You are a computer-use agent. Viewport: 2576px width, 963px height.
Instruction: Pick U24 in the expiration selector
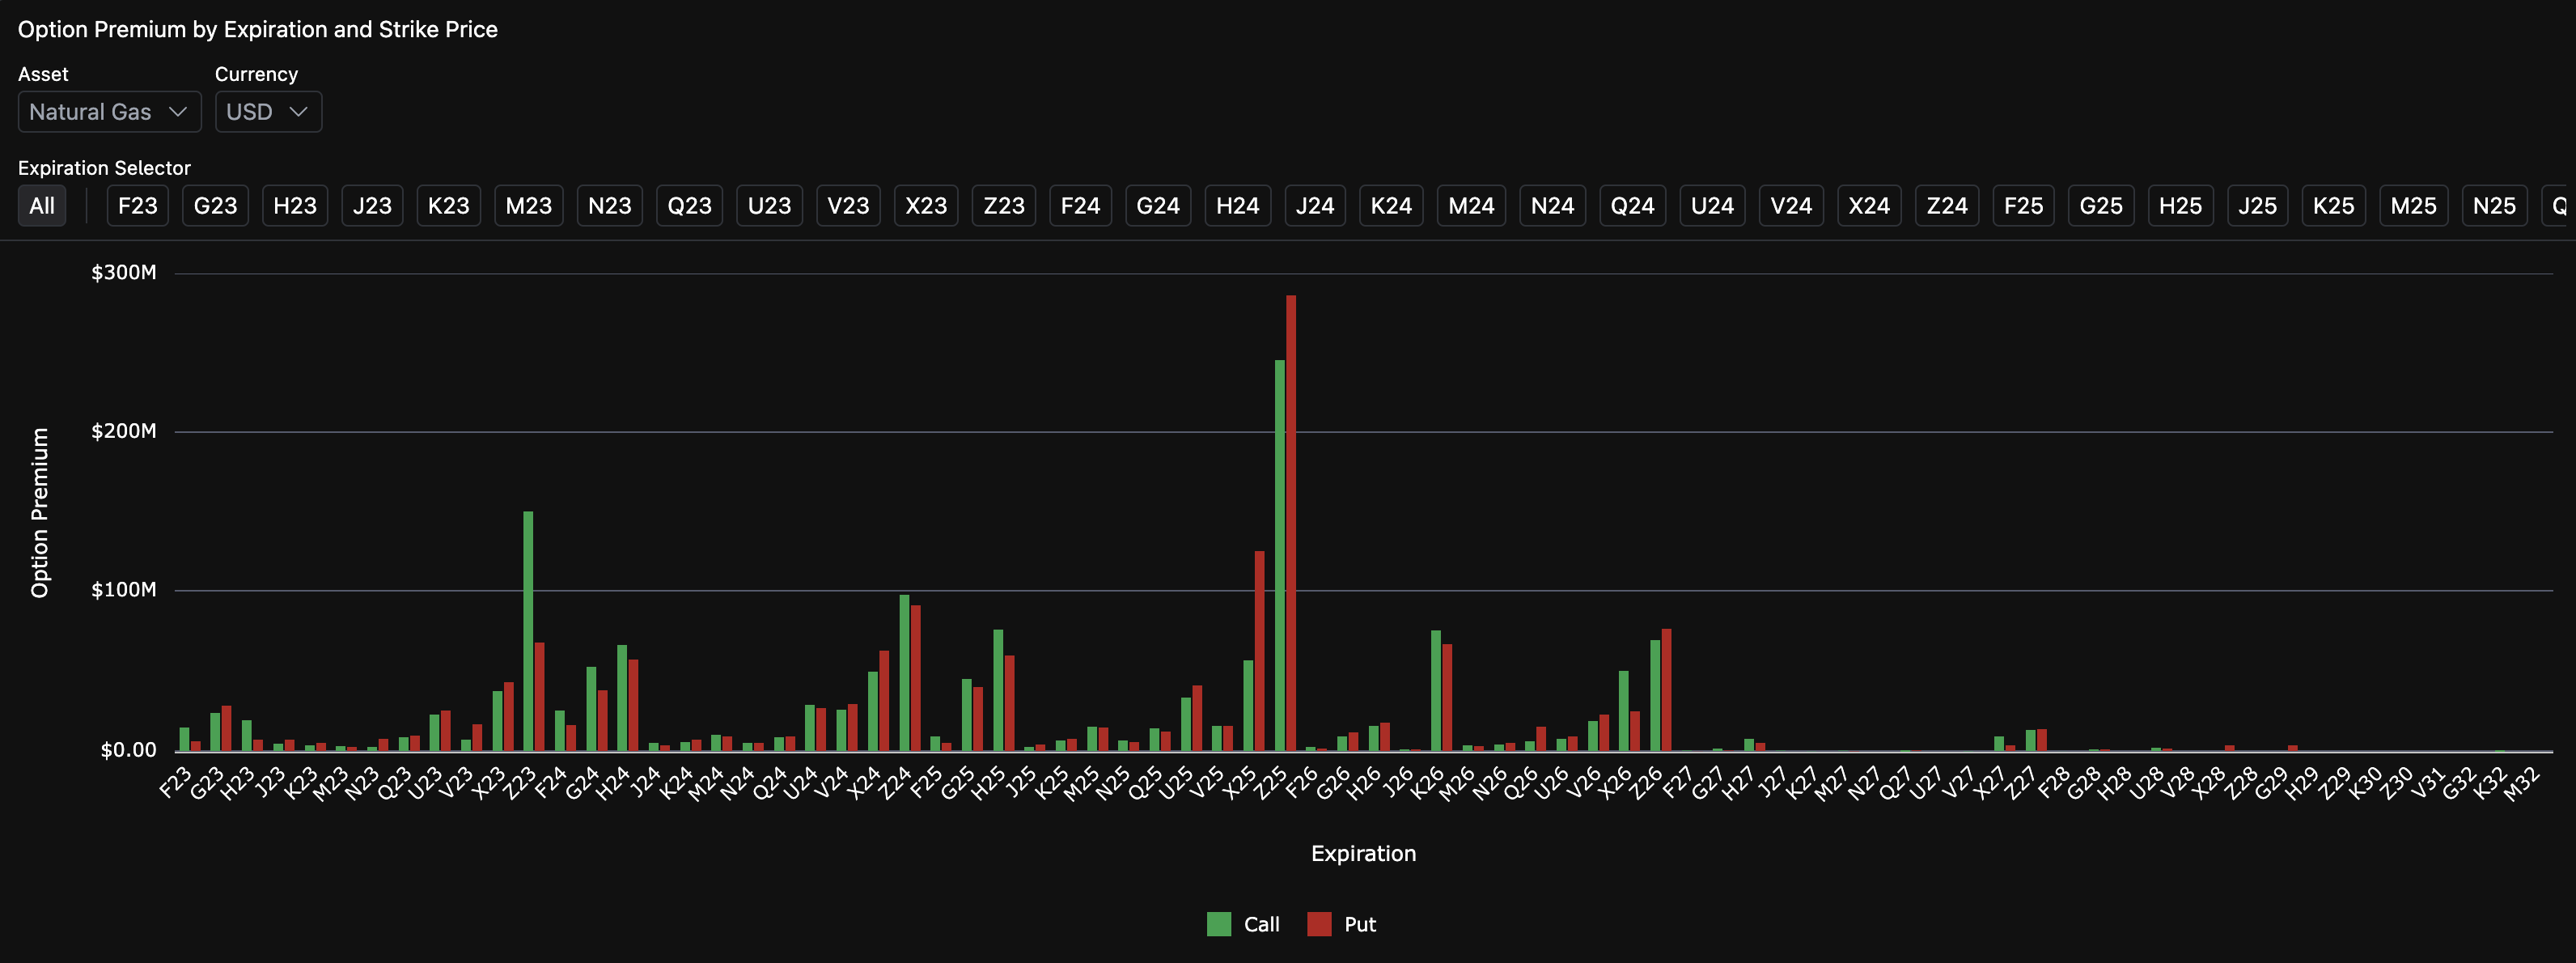1712,206
